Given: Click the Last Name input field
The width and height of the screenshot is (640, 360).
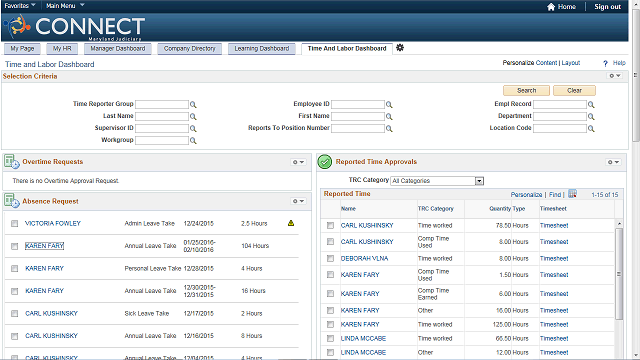Looking at the screenshot, I should pos(162,116).
